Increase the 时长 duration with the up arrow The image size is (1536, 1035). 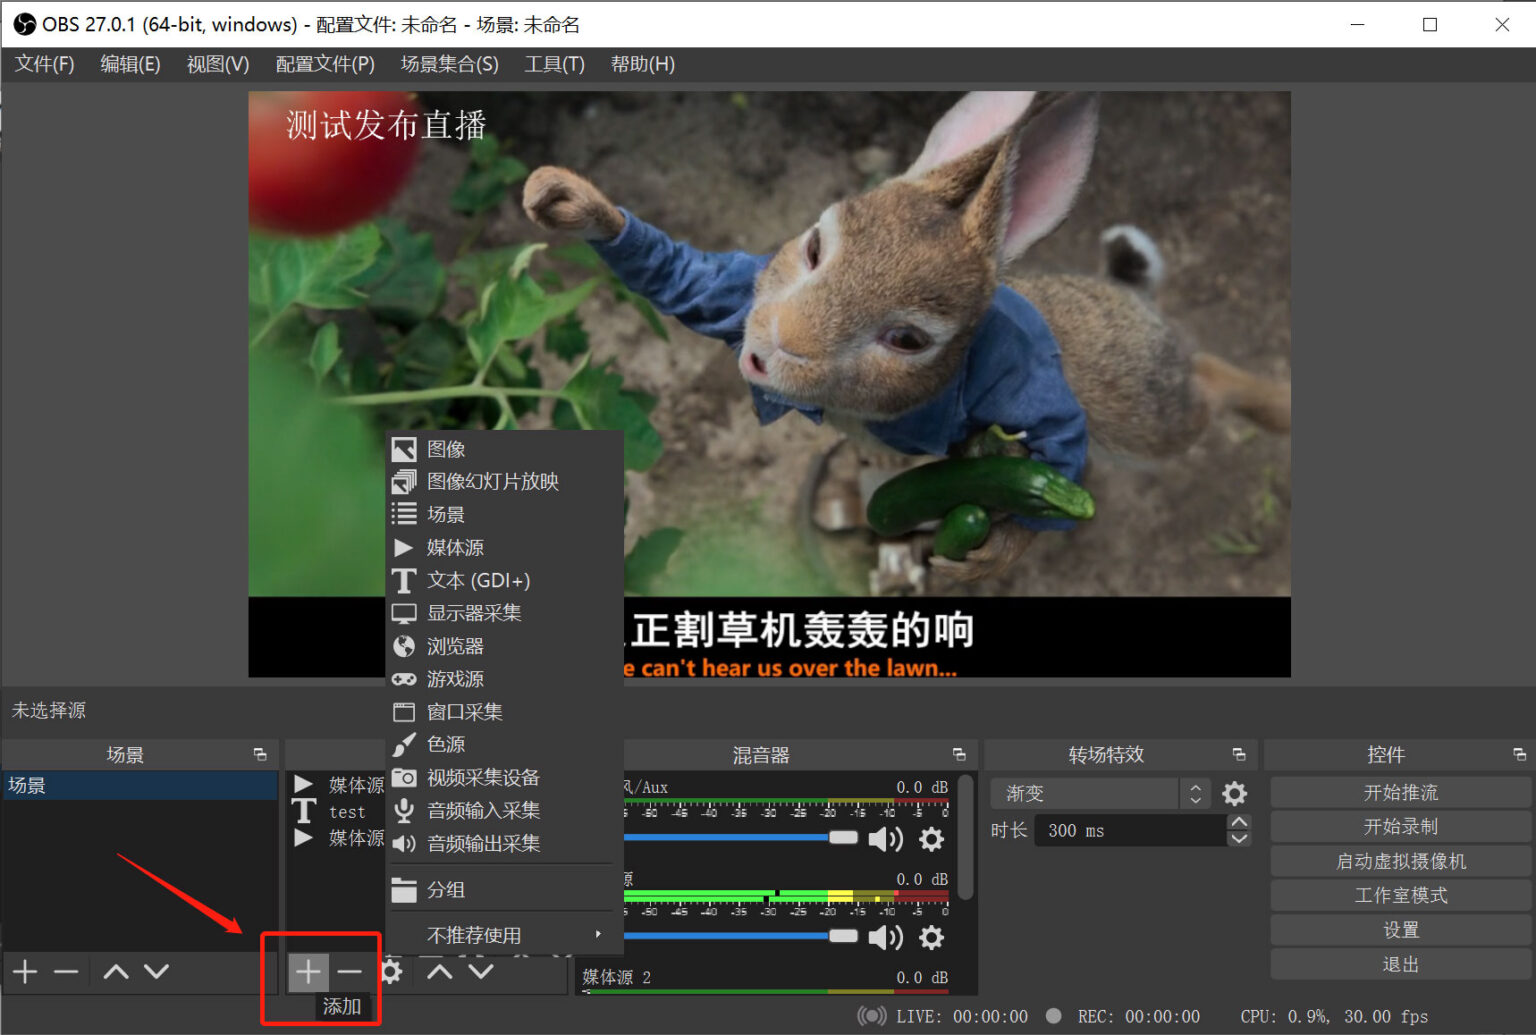pyautogui.click(x=1239, y=822)
